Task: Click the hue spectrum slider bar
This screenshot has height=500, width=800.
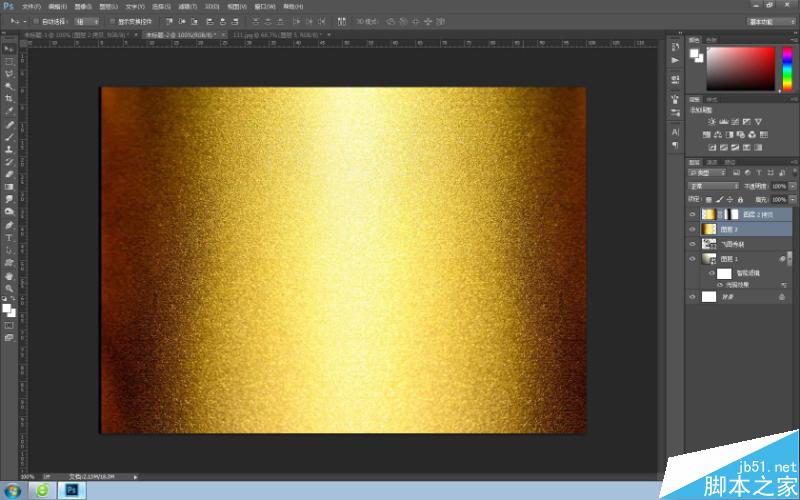Action: click(787, 69)
